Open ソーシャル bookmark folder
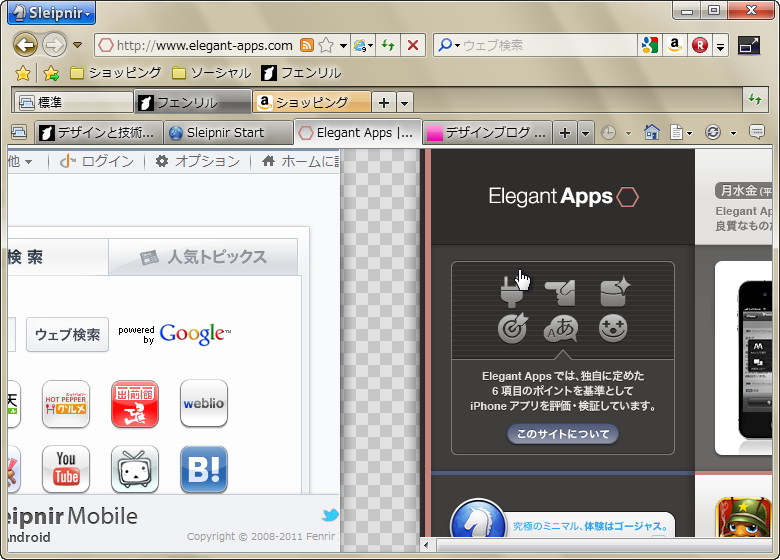This screenshot has height=560, width=780. tap(211, 73)
